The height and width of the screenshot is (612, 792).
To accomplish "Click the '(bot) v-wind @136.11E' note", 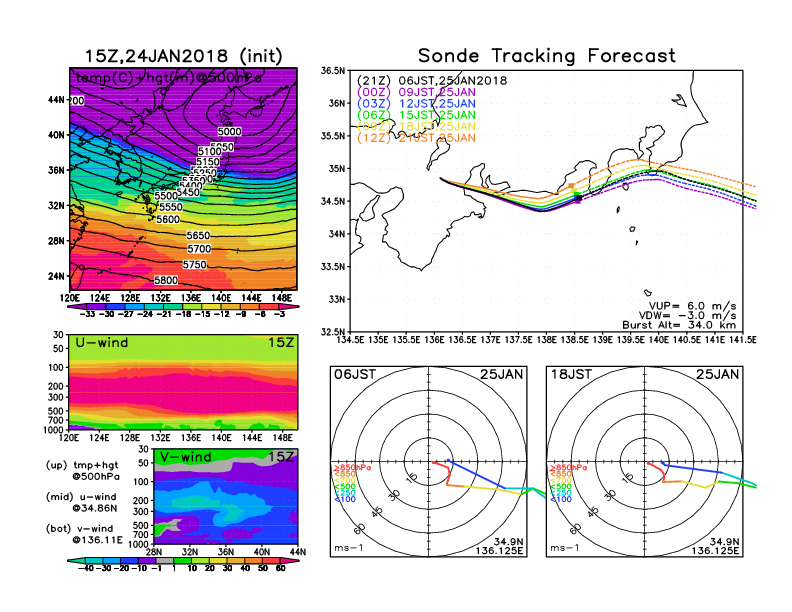I will coord(84,534).
